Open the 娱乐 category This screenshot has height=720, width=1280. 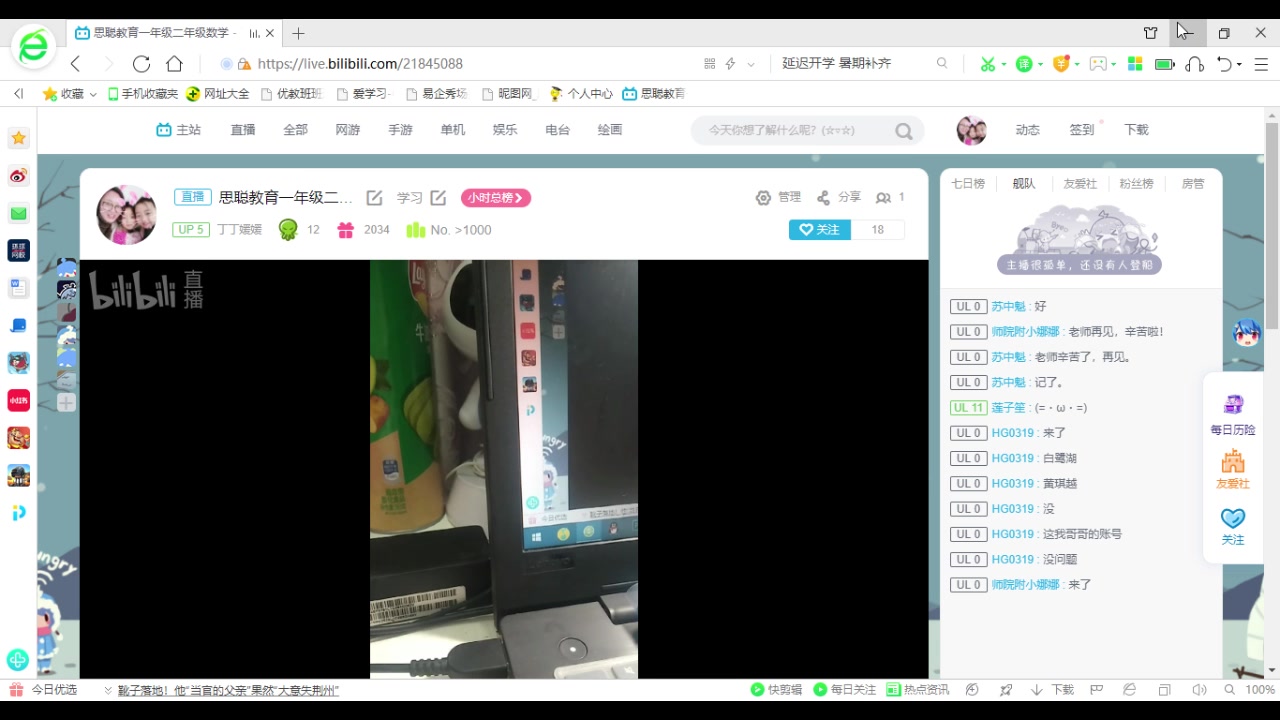tap(505, 130)
